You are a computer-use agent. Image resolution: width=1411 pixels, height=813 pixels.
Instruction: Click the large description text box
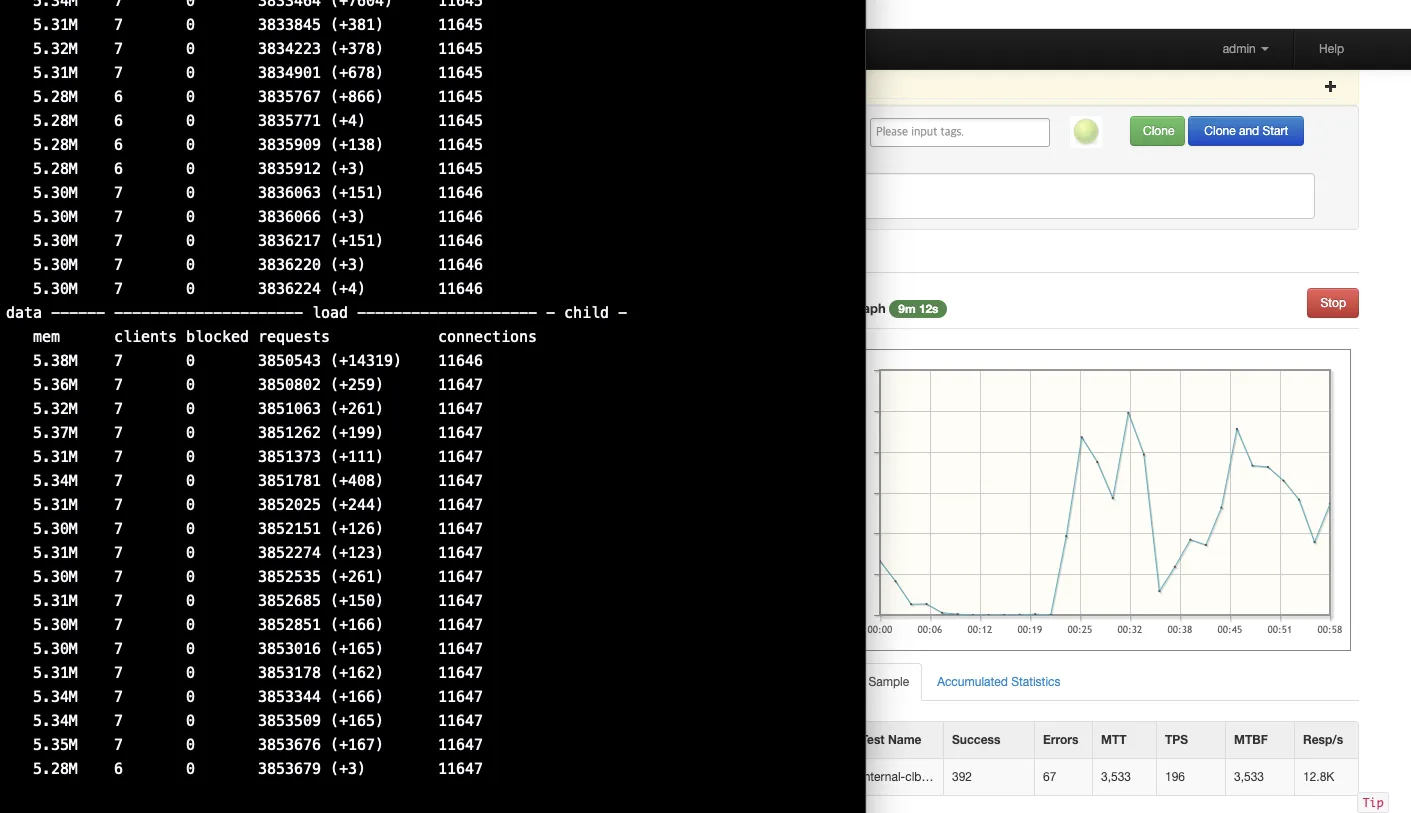pyautogui.click(x=1090, y=196)
